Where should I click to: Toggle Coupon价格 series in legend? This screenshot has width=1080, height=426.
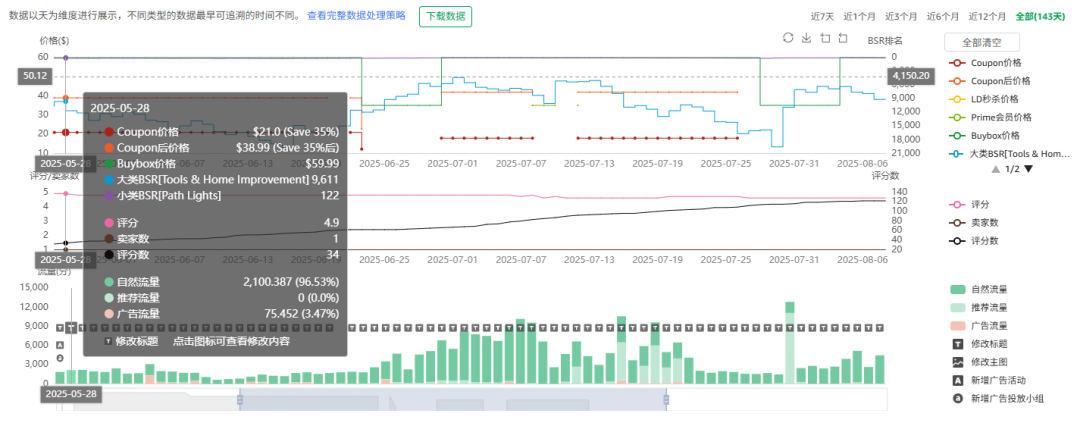[x=1000, y=63]
